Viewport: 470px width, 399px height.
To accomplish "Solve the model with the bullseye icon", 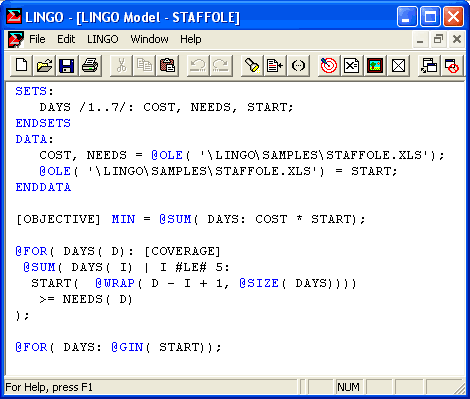I will (329, 65).
